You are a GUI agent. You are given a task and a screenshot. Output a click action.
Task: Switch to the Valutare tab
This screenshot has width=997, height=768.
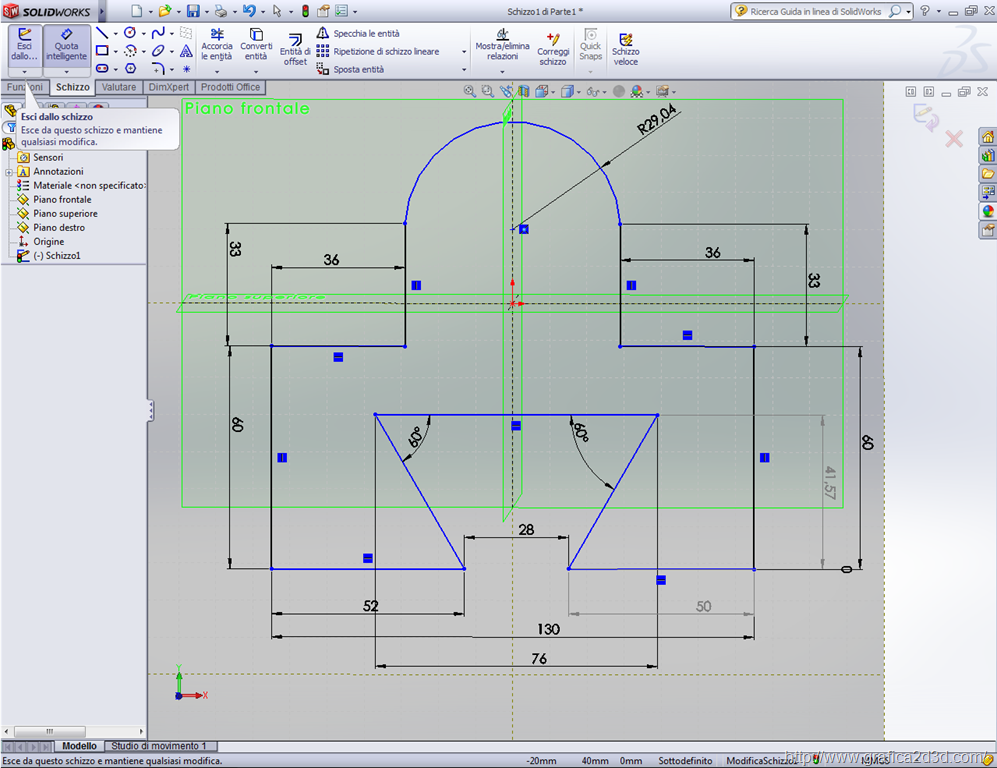coord(119,88)
